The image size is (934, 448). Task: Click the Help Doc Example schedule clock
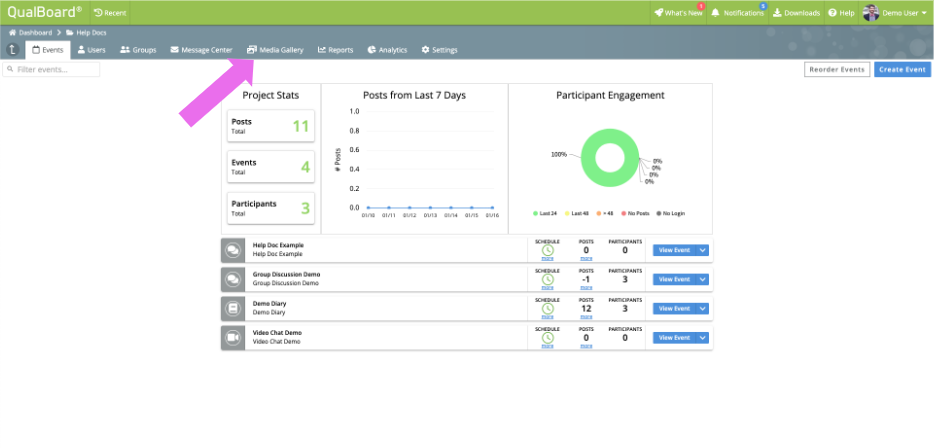coord(547,251)
